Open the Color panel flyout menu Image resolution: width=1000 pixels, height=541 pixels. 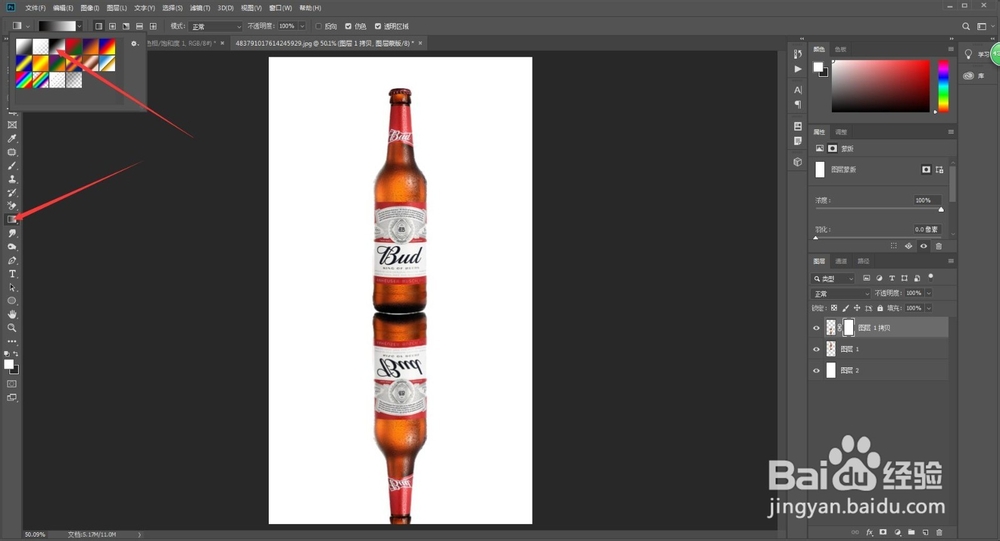(x=950, y=49)
